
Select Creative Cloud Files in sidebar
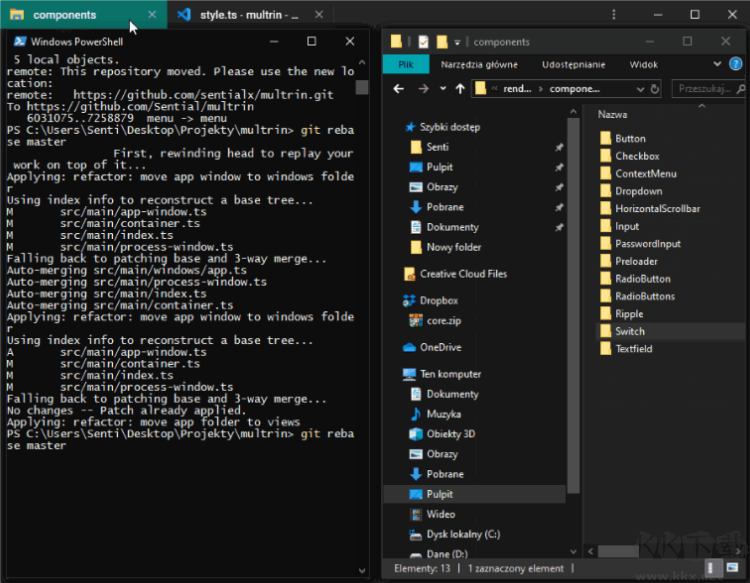pos(463,273)
